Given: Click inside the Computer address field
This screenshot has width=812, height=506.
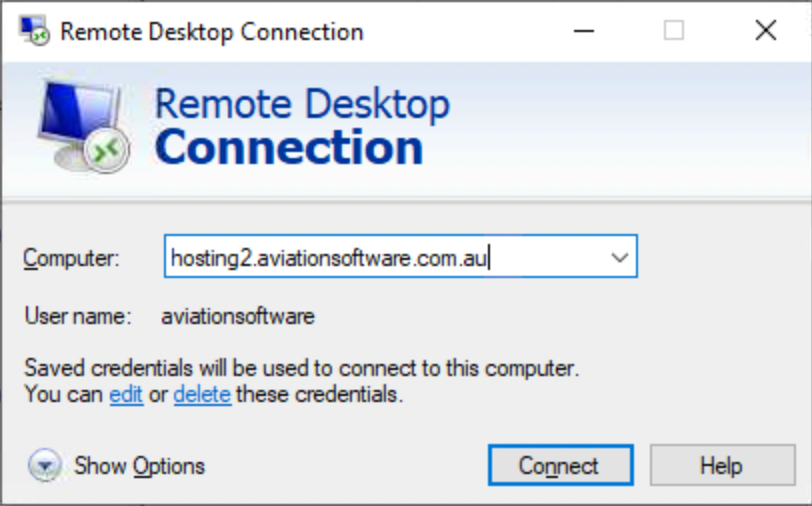Looking at the screenshot, I should [x=380, y=258].
